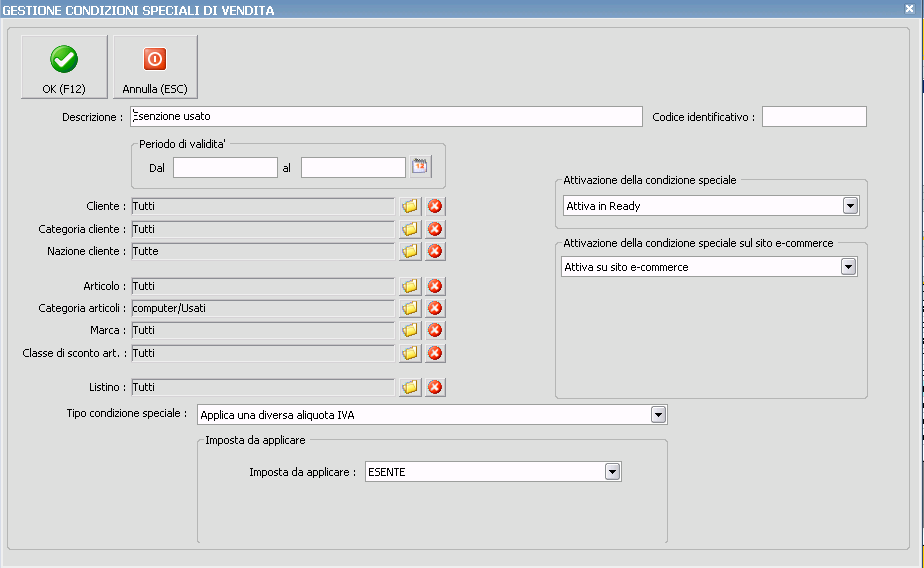Browse for a Cliente with folder icon
The width and height of the screenshot is (924, 568).
click(x=410, y=206)
